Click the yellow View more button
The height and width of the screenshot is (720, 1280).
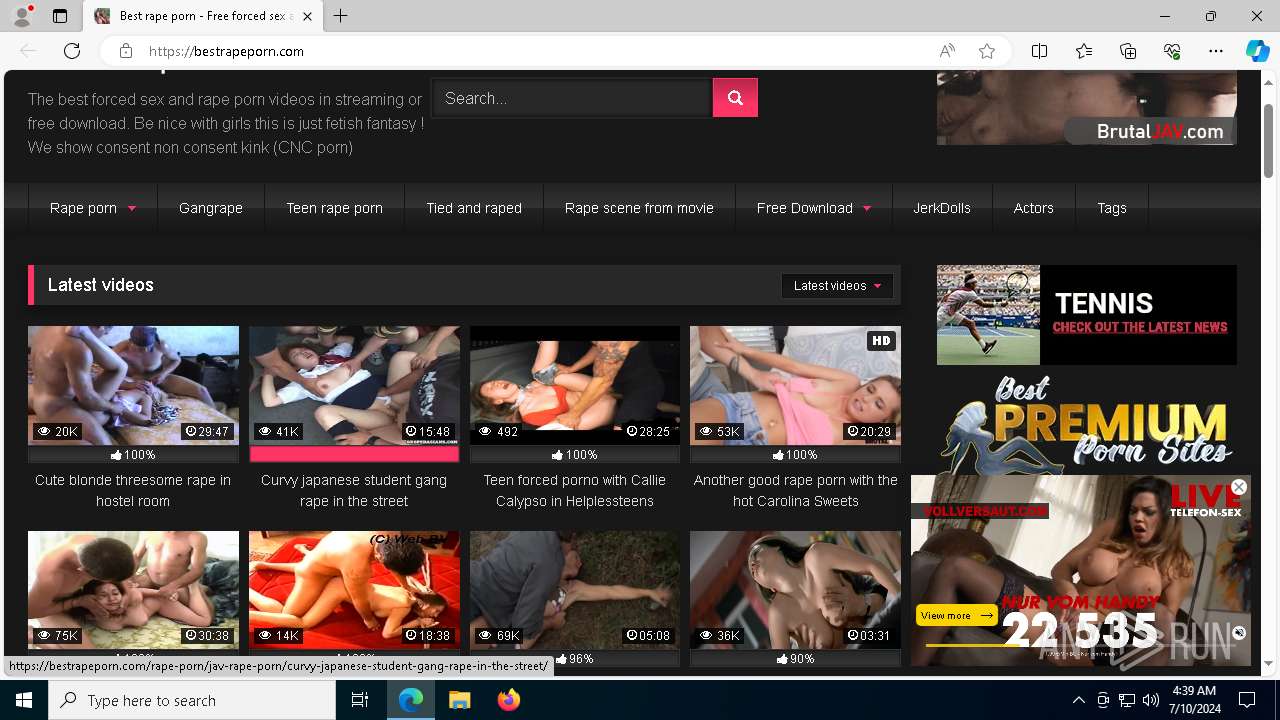(956, 615)
